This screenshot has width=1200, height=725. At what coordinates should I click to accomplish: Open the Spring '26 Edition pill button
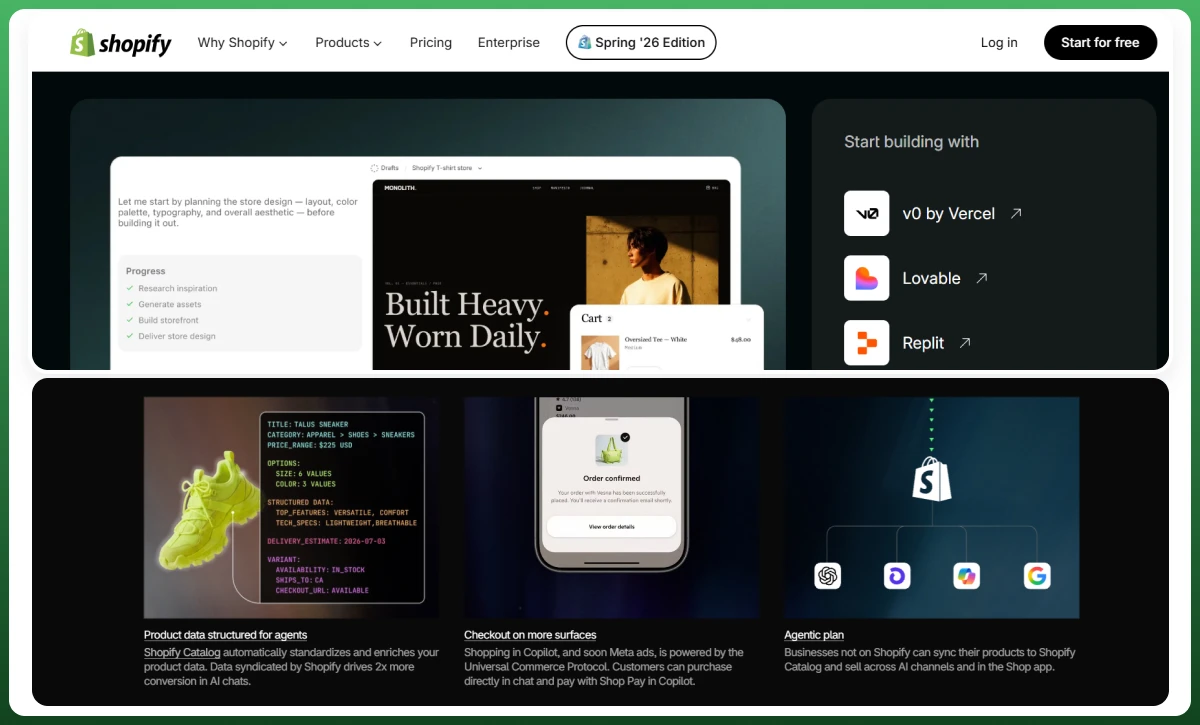[641, 43]
